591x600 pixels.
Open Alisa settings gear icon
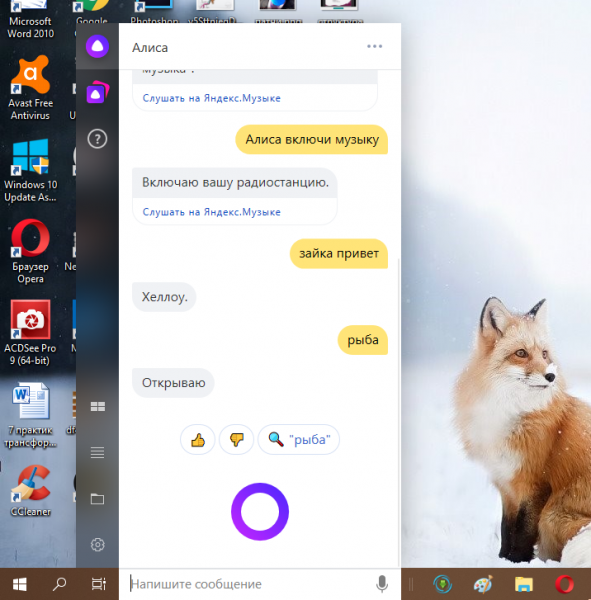[97, 545]
